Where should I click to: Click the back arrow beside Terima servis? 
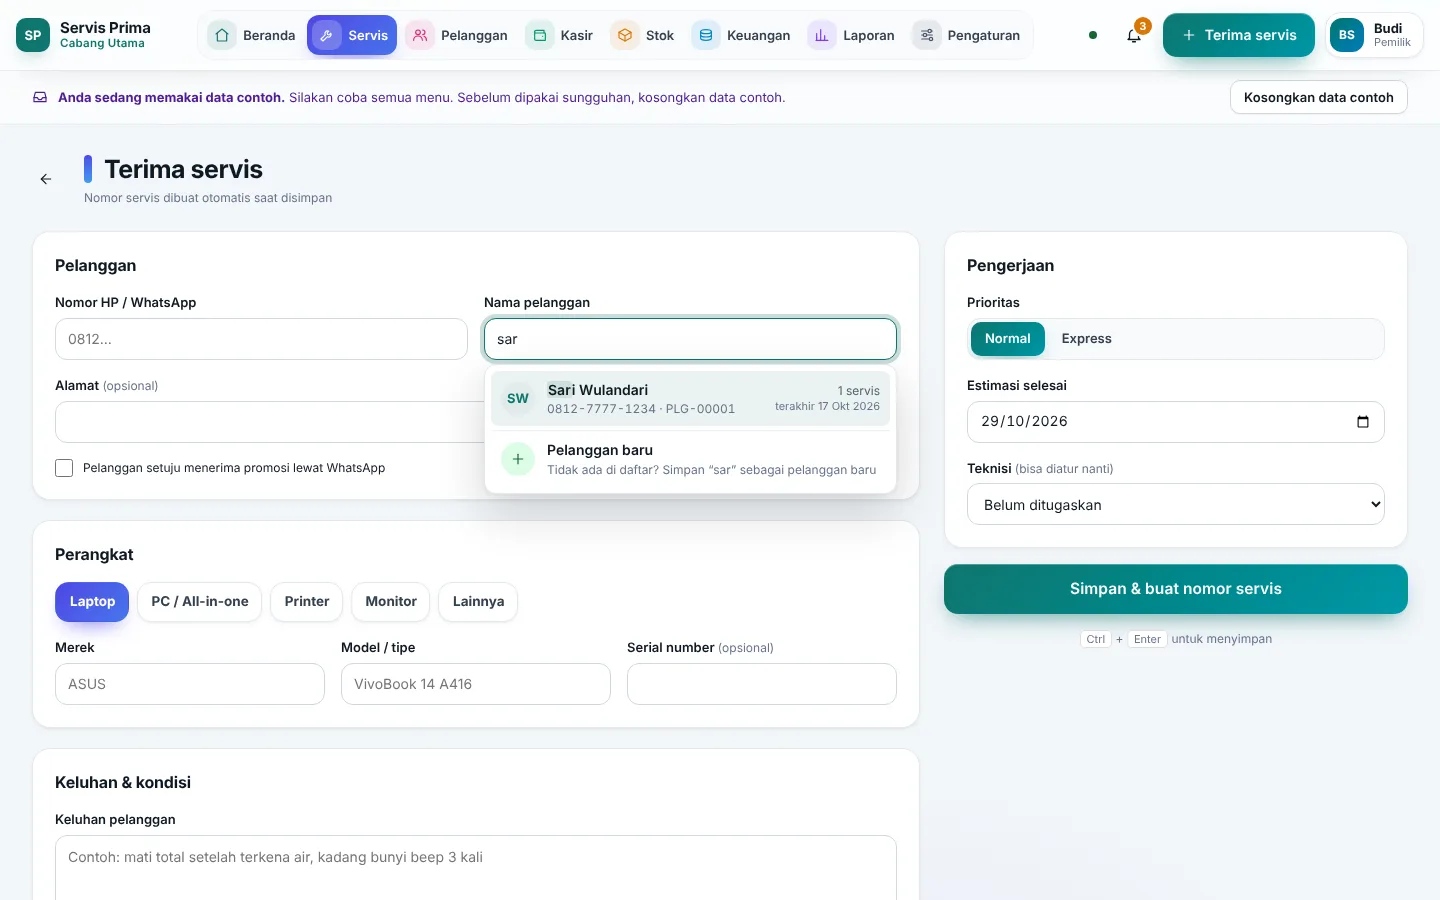[46, 179]
